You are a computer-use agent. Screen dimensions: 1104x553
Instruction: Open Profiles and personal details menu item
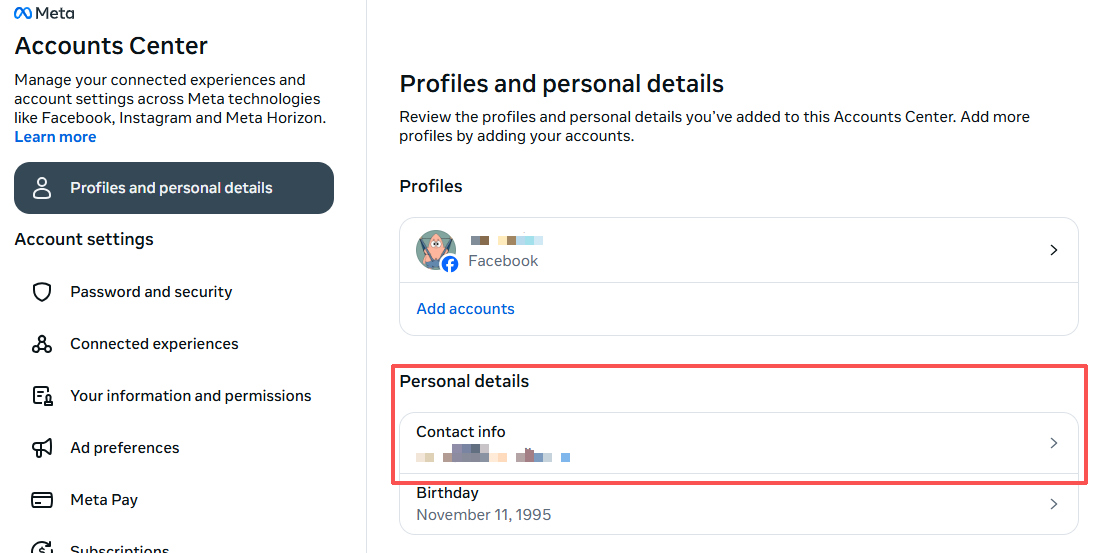coord(171,188)
